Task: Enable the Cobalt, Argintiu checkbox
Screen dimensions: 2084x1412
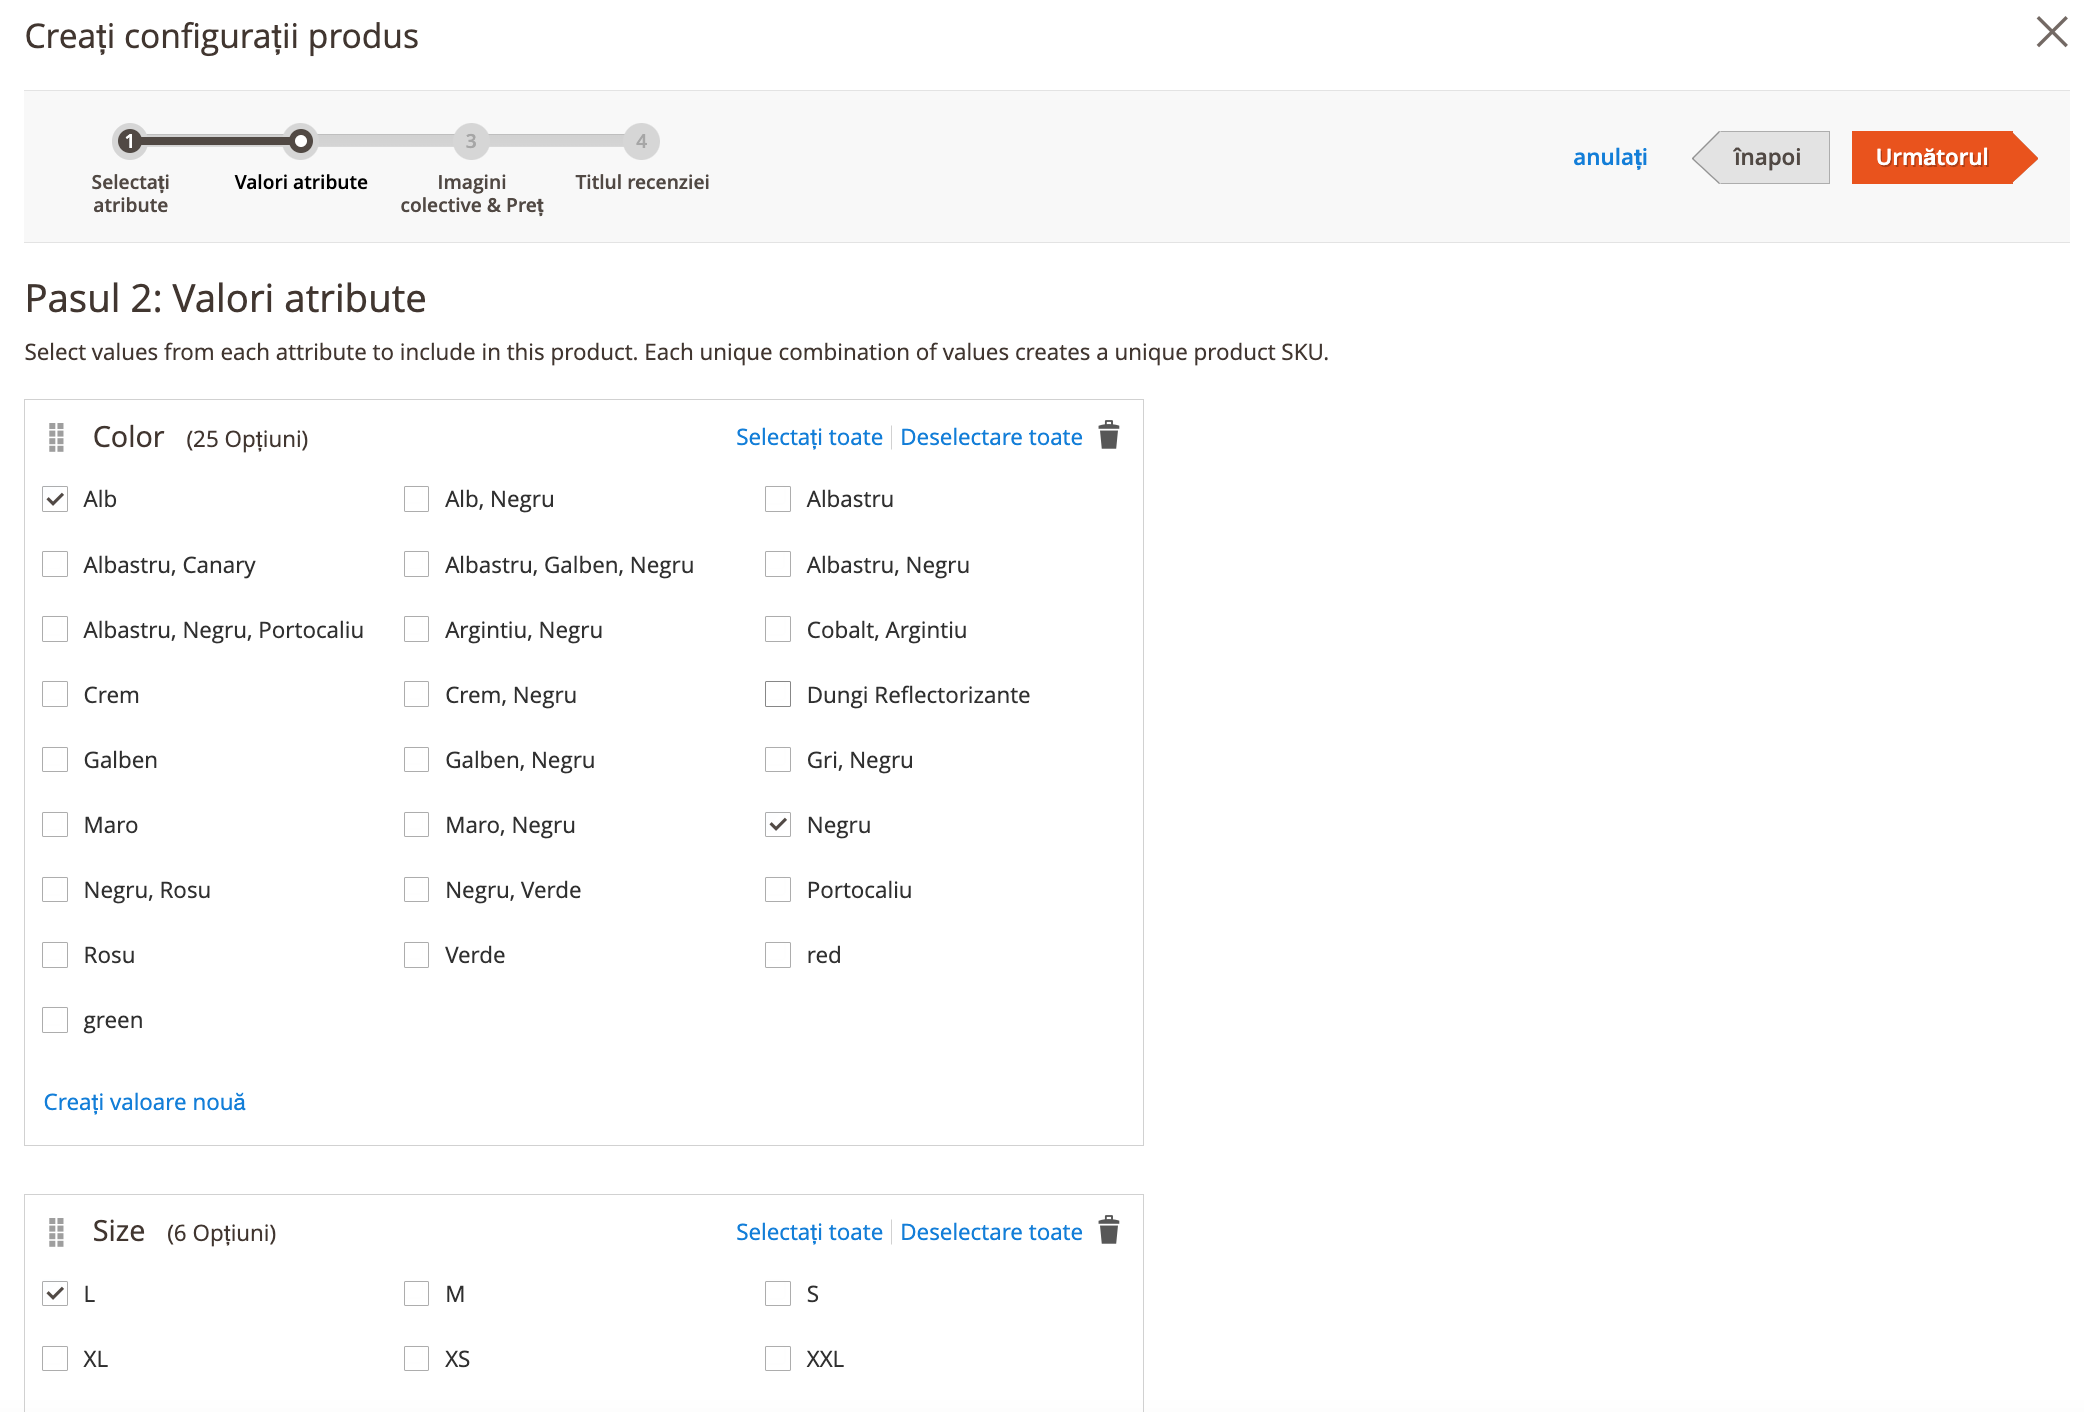Action: click(778, 630)
